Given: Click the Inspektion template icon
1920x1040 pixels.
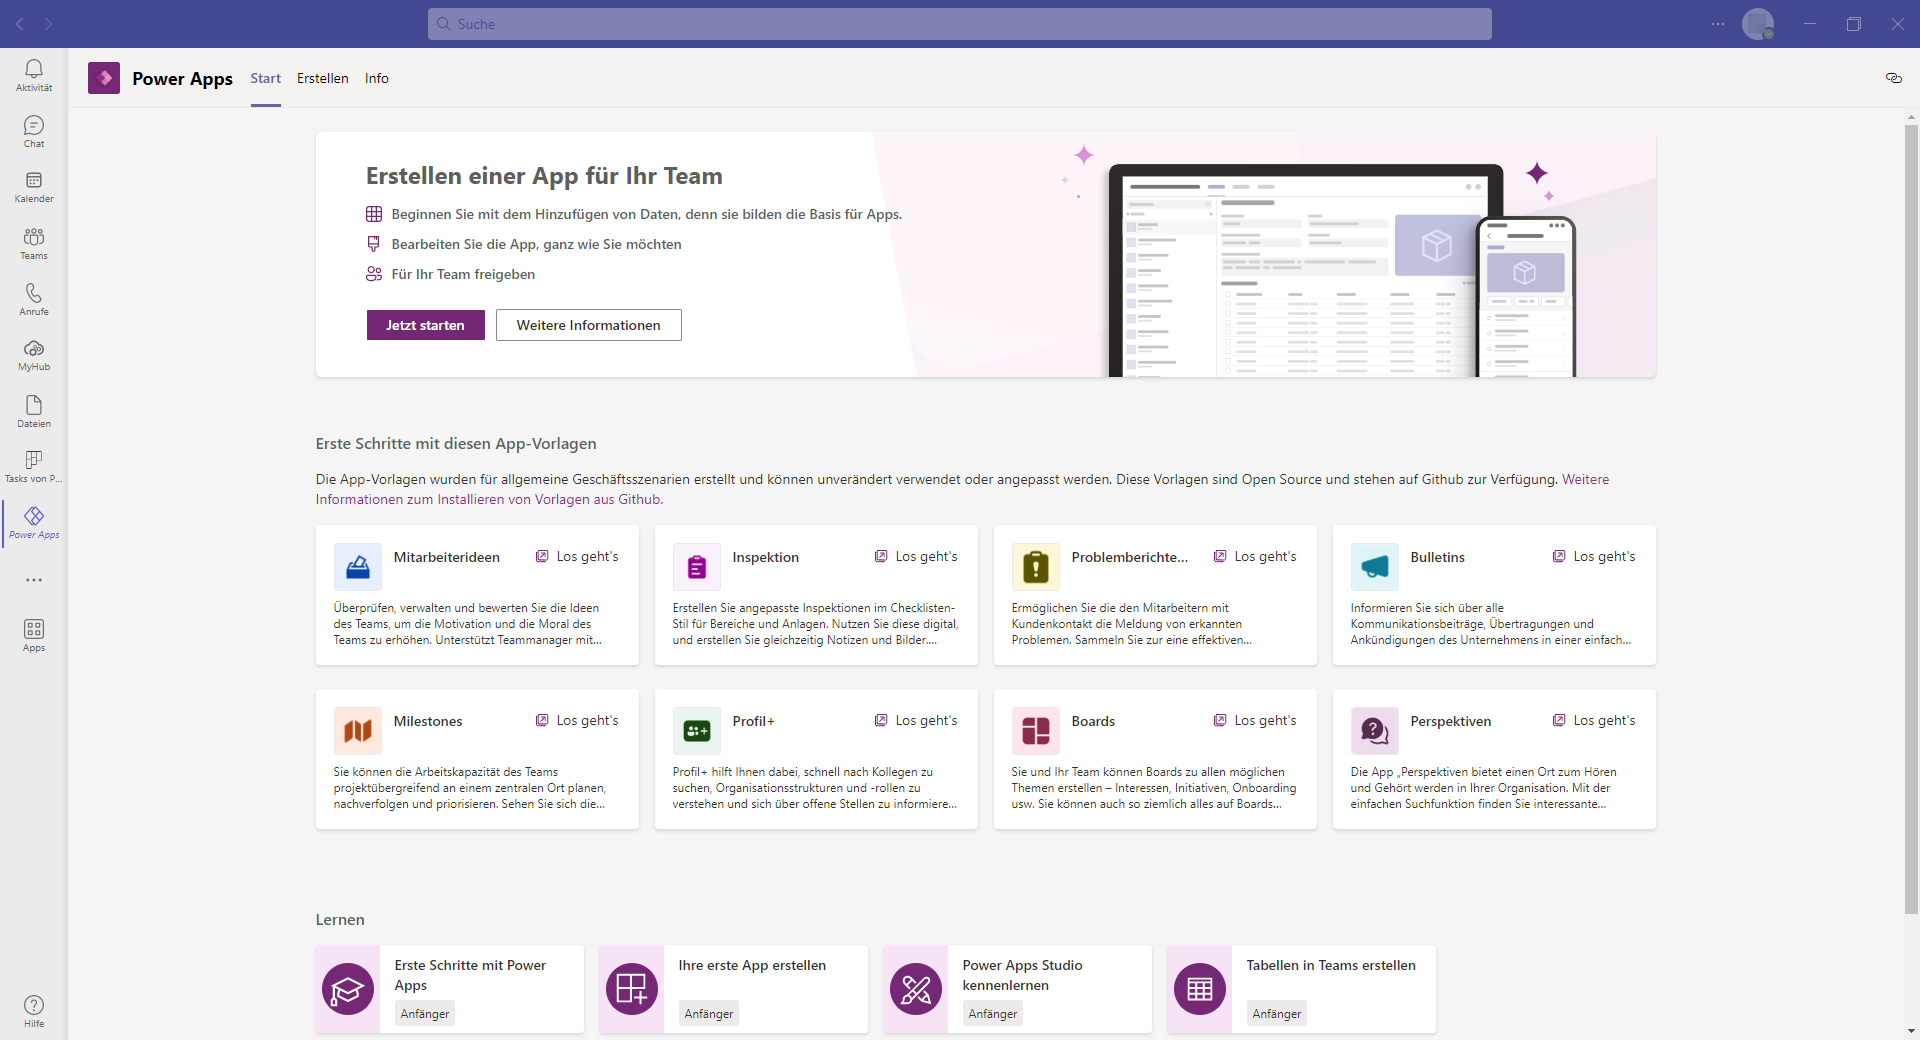Looking at the screenshot, I should click(x=697, y=567).
